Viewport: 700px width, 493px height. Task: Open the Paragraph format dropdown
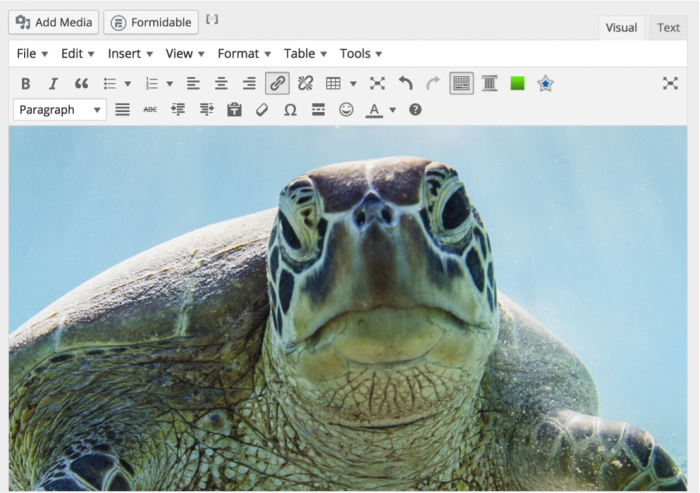tap(60, 110)
